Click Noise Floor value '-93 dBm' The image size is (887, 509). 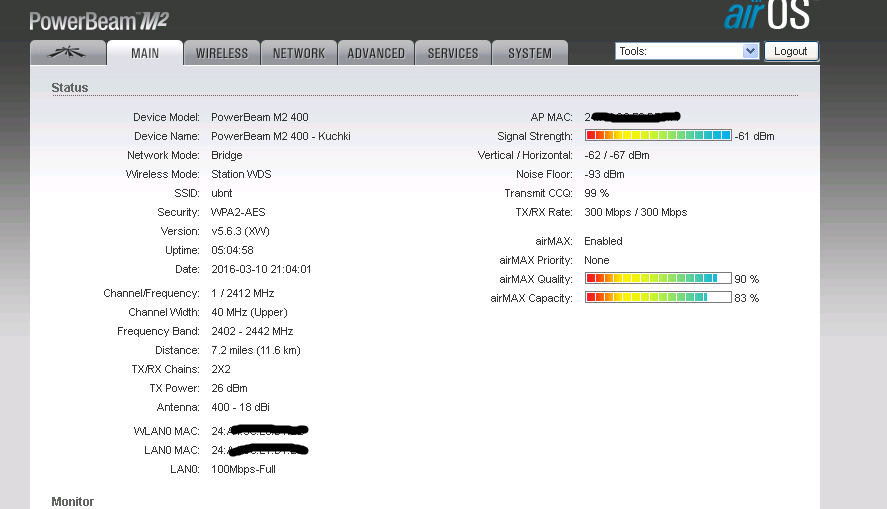click(604, 174)
